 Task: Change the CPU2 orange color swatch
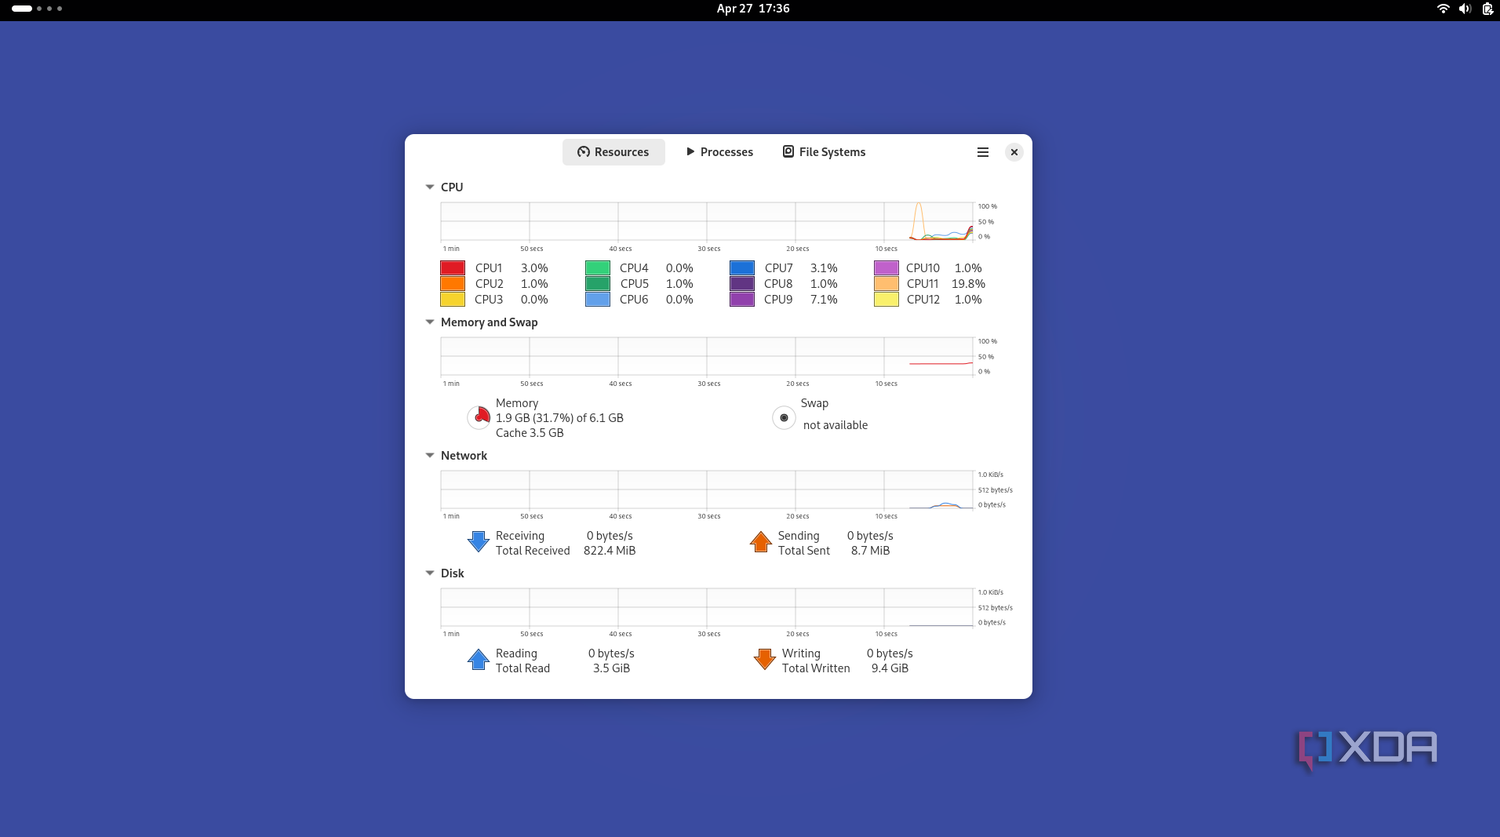[x=452, y=283]
